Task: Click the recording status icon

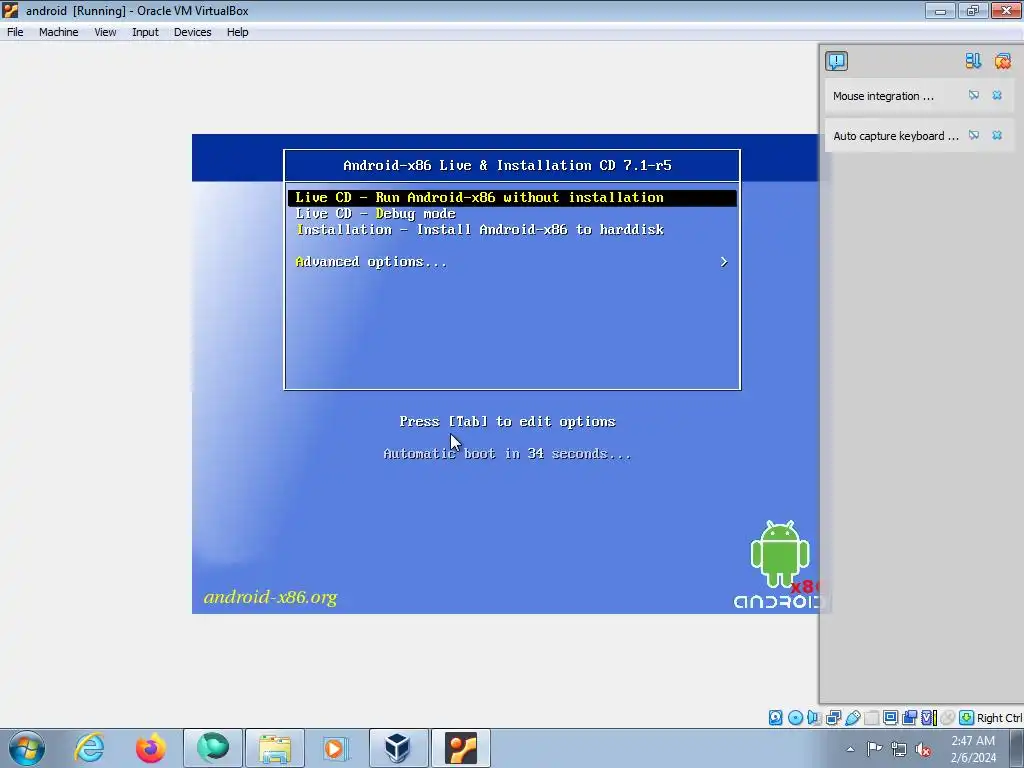Action: pyautogui.click(x=909, y=718)
